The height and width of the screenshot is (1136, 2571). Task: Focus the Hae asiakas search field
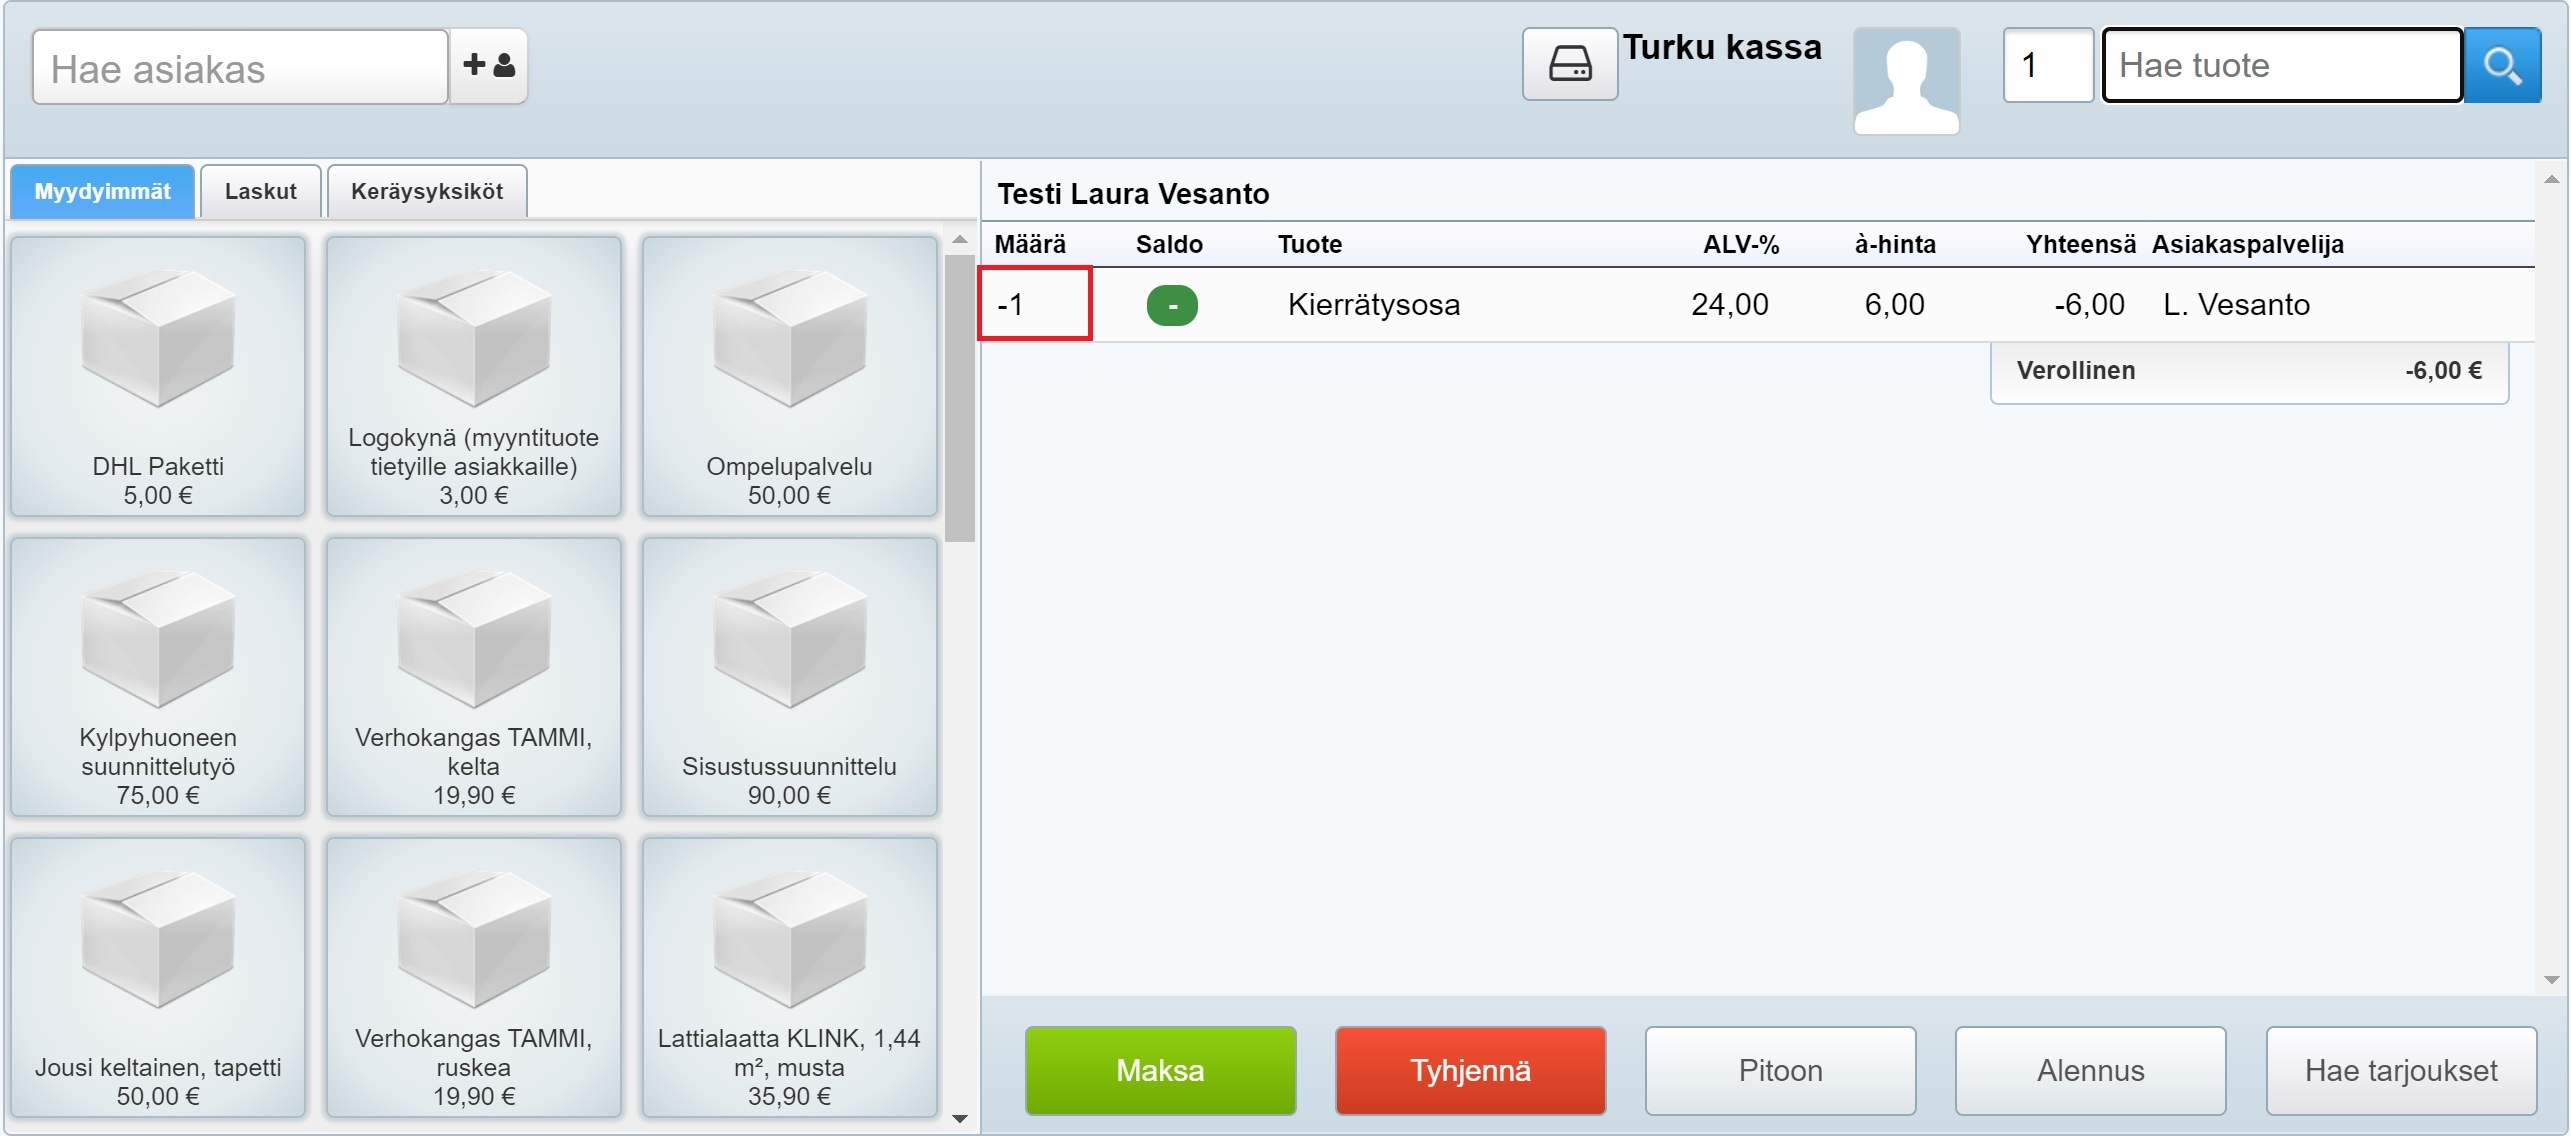point(240,68)
